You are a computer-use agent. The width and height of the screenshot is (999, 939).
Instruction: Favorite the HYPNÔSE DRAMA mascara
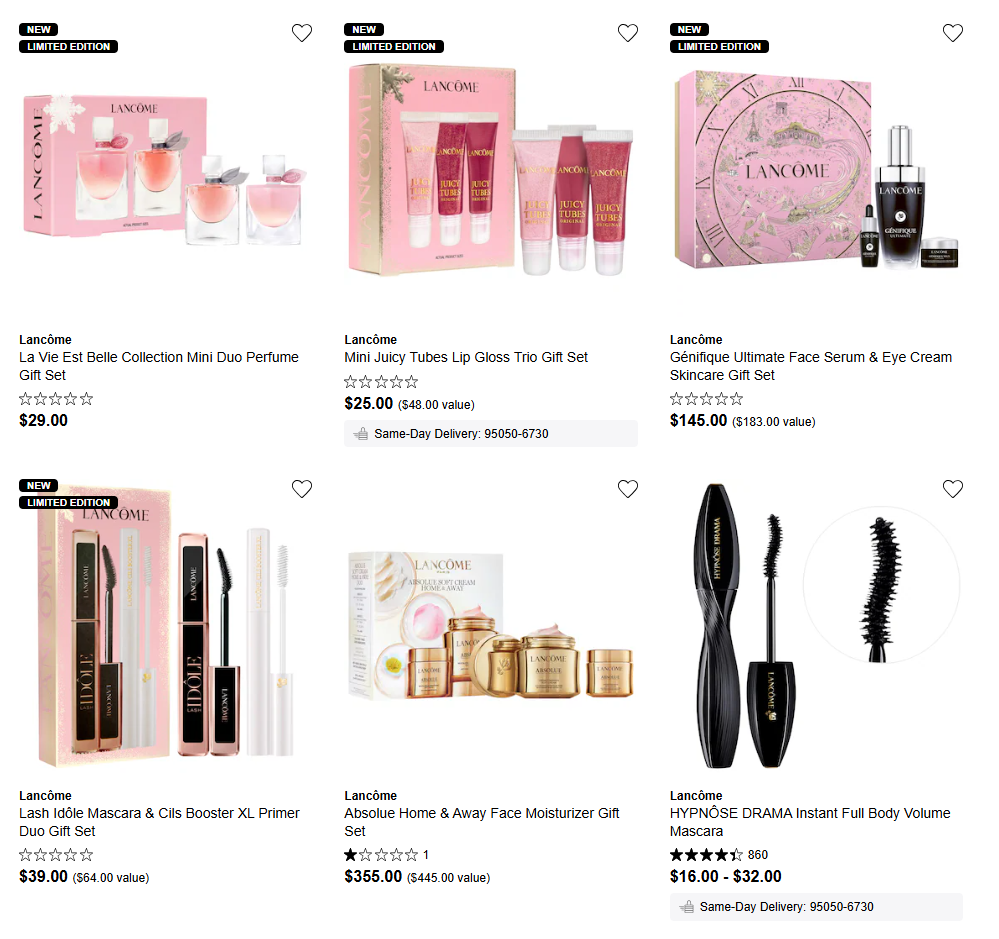[x=952, y=489]
